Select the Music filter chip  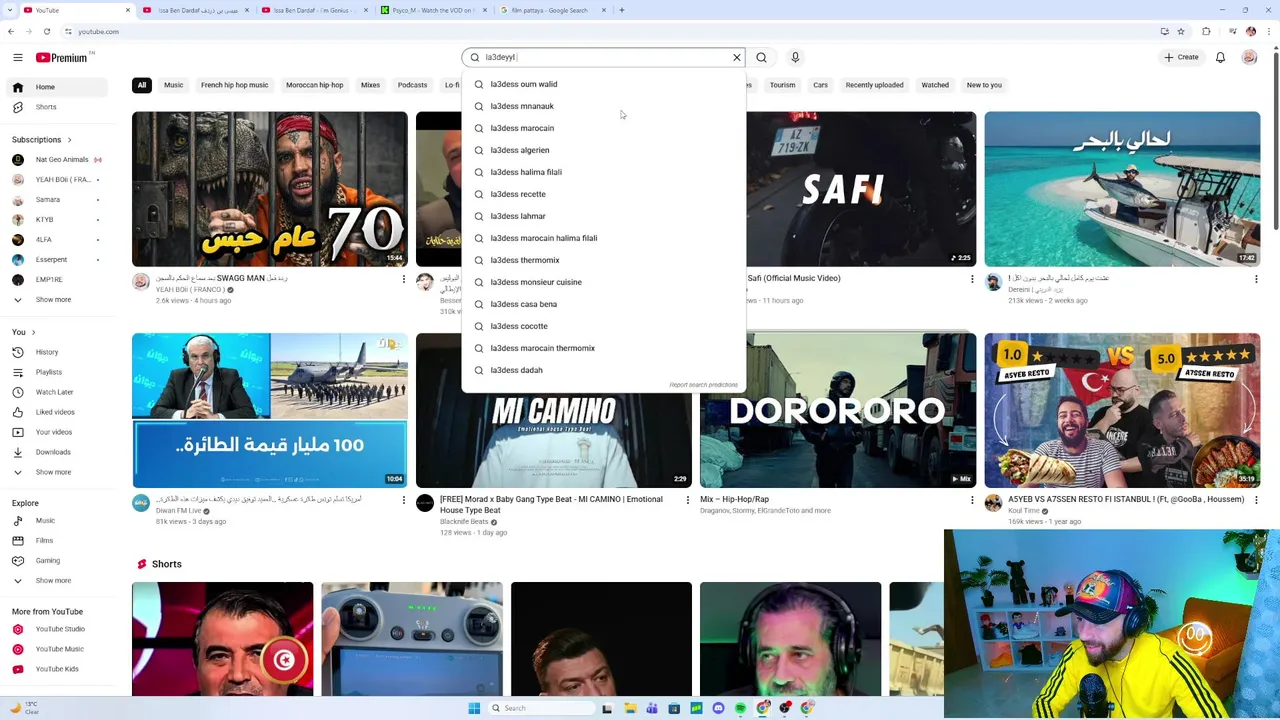[x=173, y=85]
